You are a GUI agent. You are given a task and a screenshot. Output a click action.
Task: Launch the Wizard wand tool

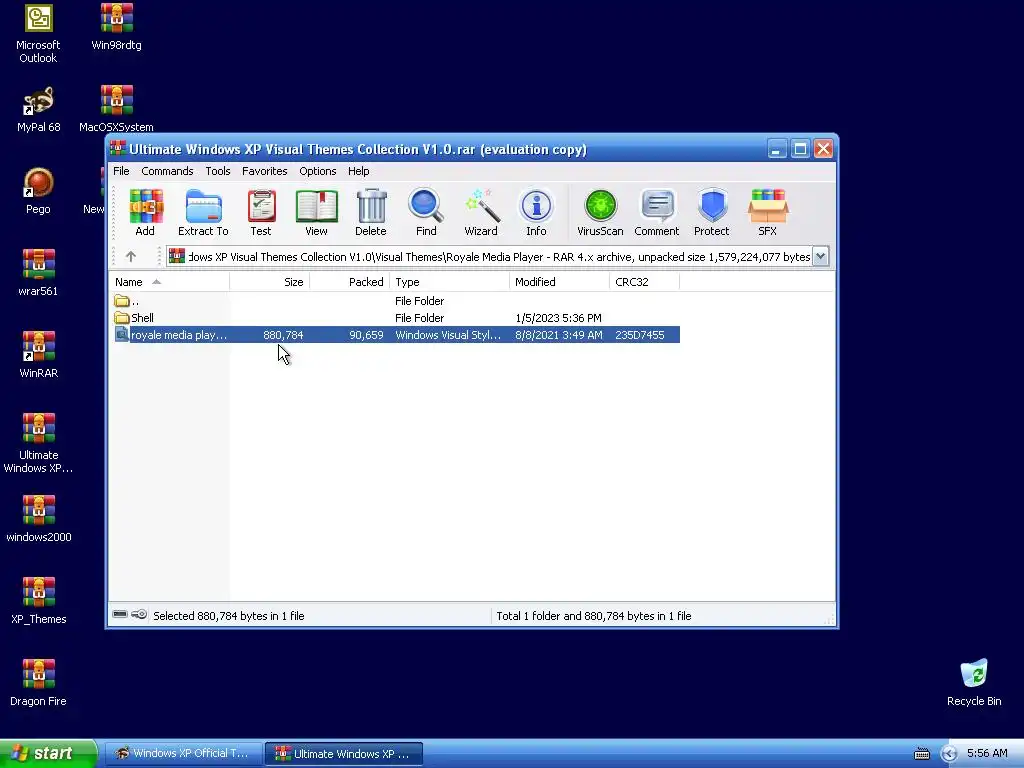click(481, 212)
